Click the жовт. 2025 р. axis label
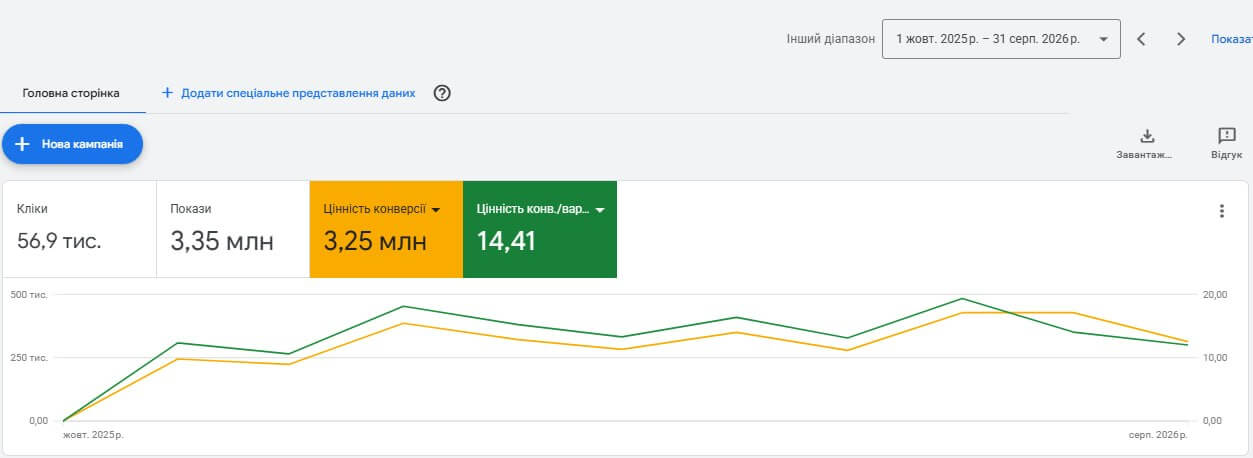Image resolution: width=1253 pixels, height=458 pixels. [93, 435]
